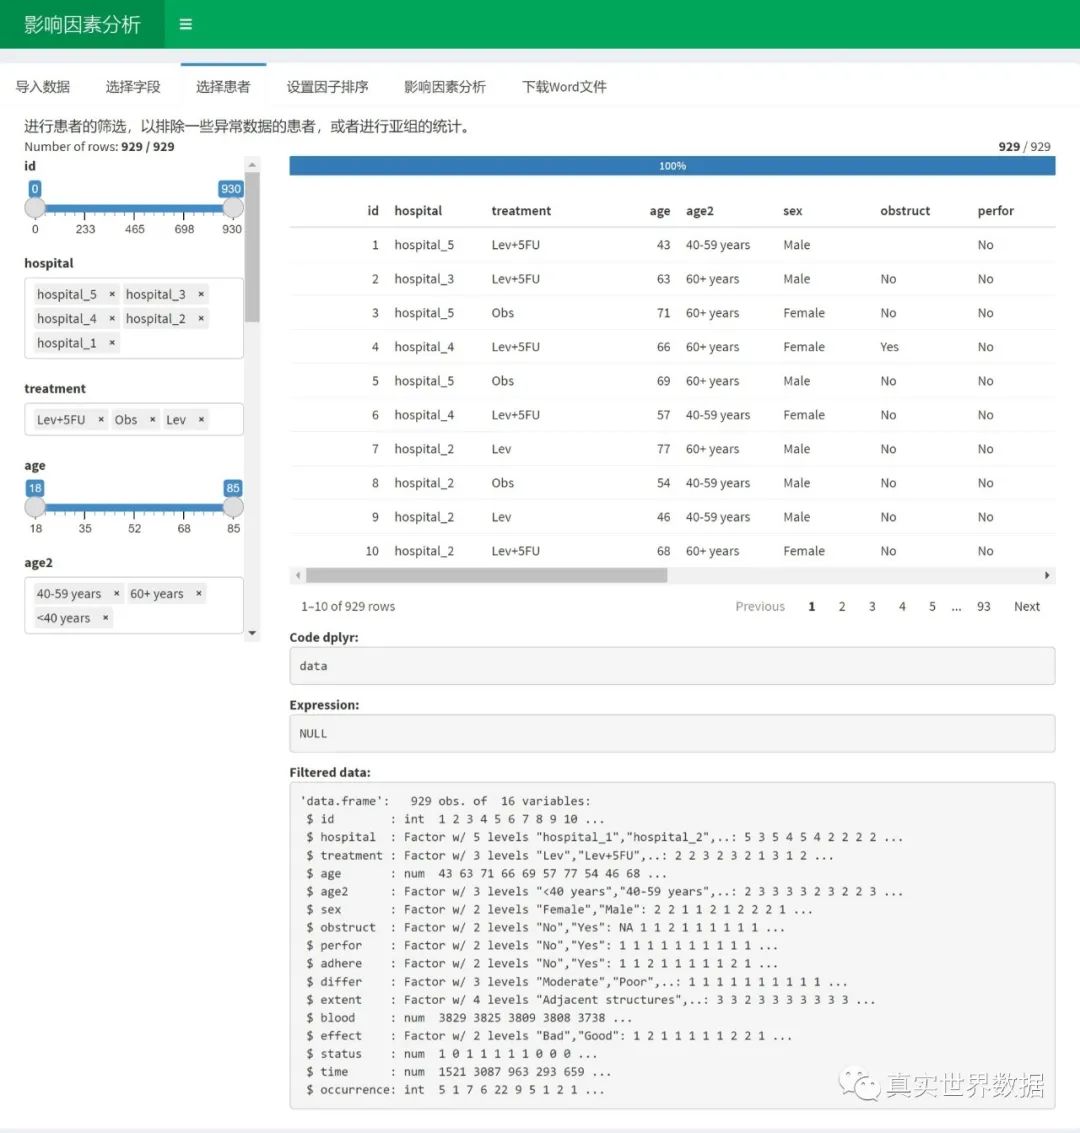
Task: Go to Previous page of table
Action: click(760, 607)
